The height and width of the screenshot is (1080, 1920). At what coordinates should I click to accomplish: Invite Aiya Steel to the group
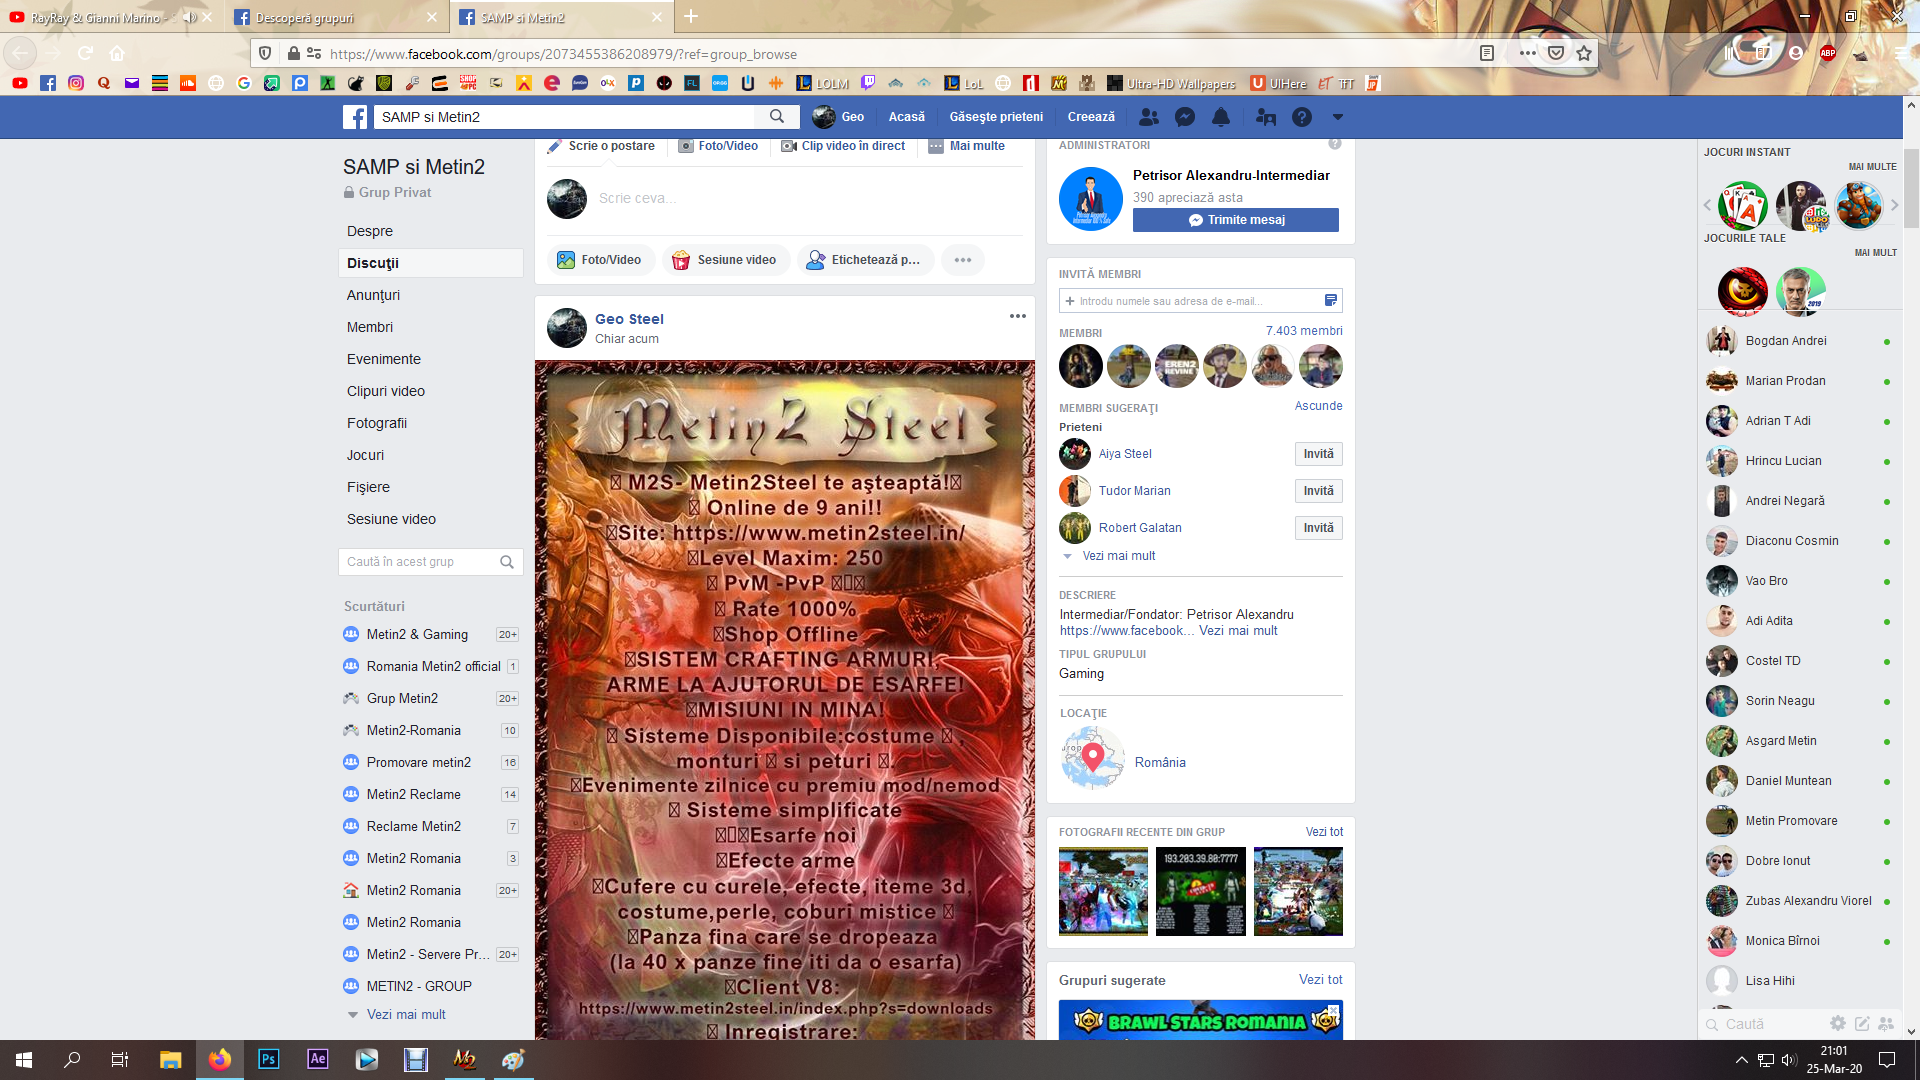coord(1318,454)
